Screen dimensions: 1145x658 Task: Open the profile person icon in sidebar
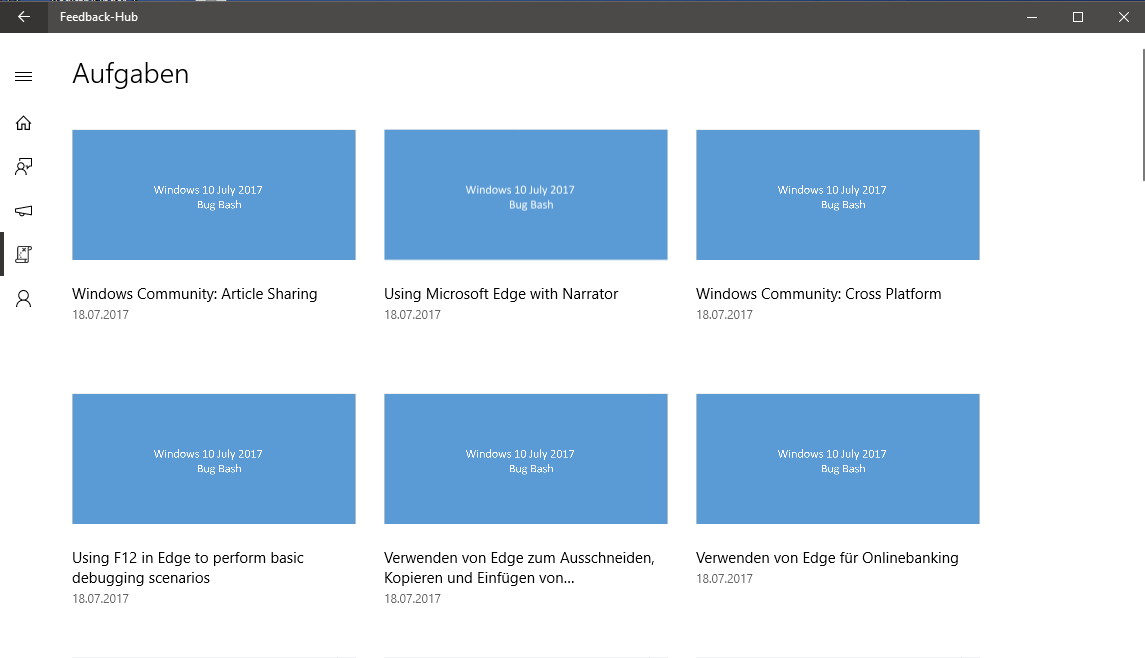pos(23,298)
